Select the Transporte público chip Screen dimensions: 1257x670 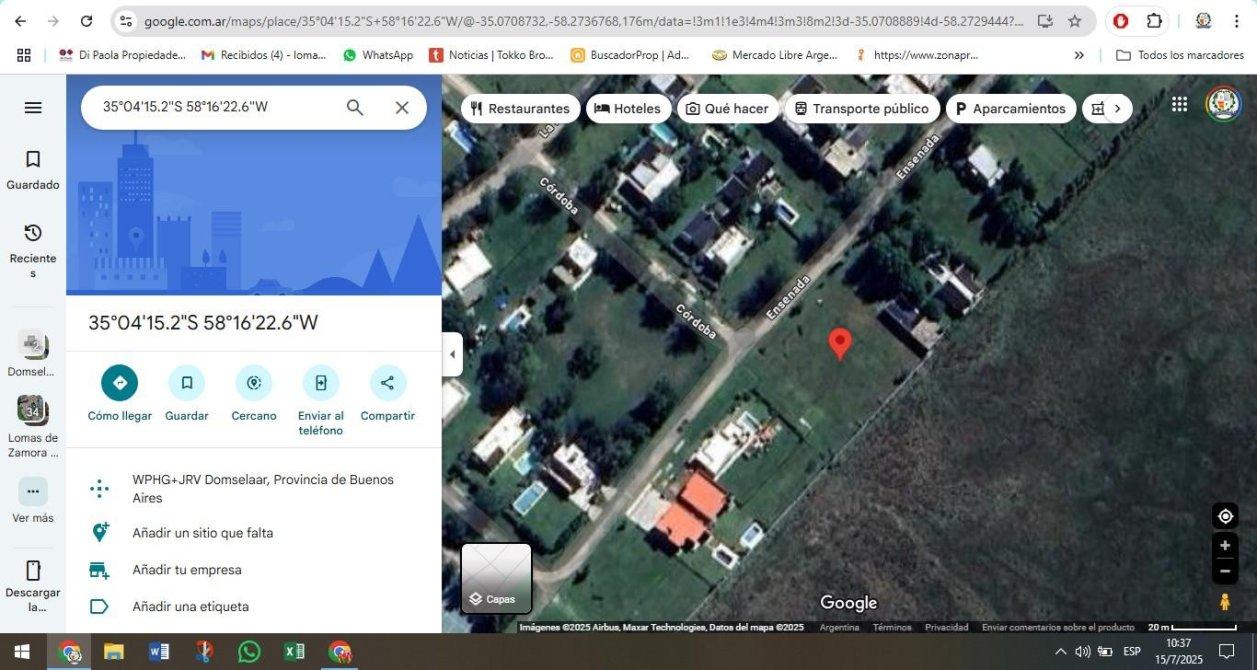(861, 108)
